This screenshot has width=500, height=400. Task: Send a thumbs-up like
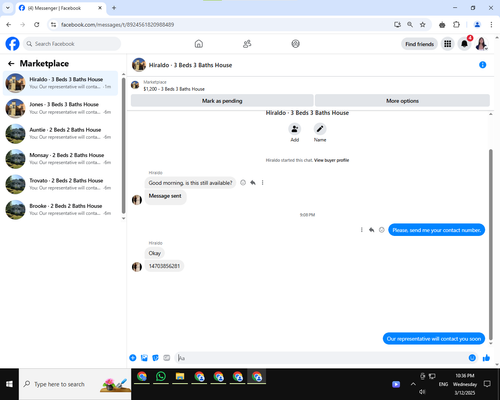click(486, 358)
